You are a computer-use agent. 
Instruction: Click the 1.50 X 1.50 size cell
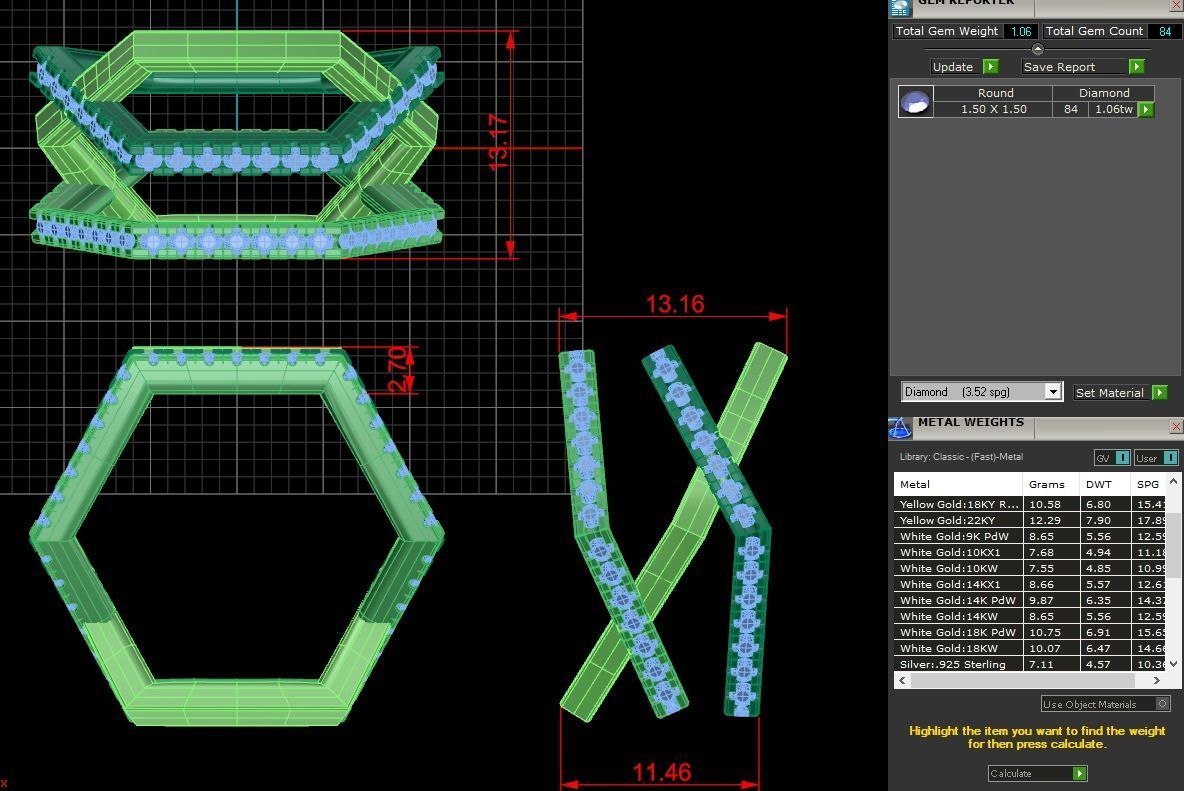tap(994, 109)
